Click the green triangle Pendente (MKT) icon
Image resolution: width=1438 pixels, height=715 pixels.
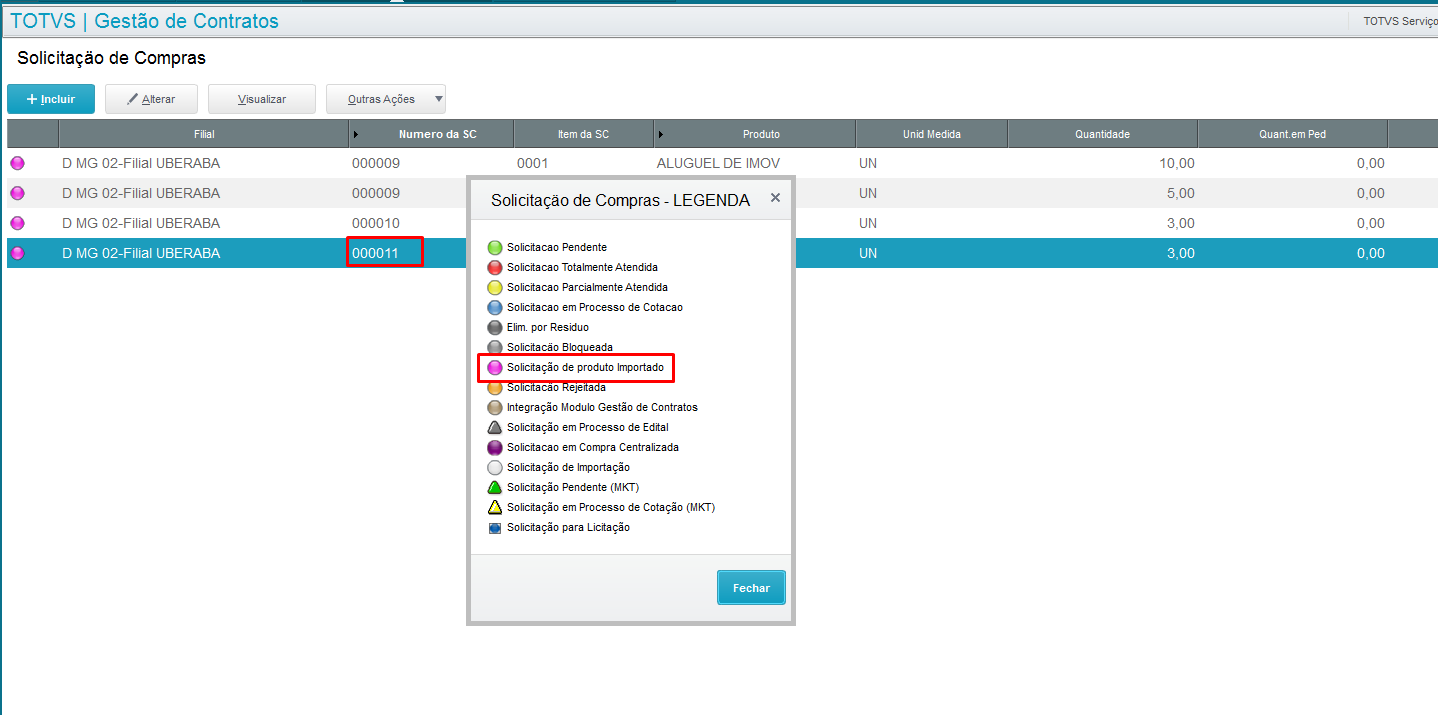tap(494, 487)
